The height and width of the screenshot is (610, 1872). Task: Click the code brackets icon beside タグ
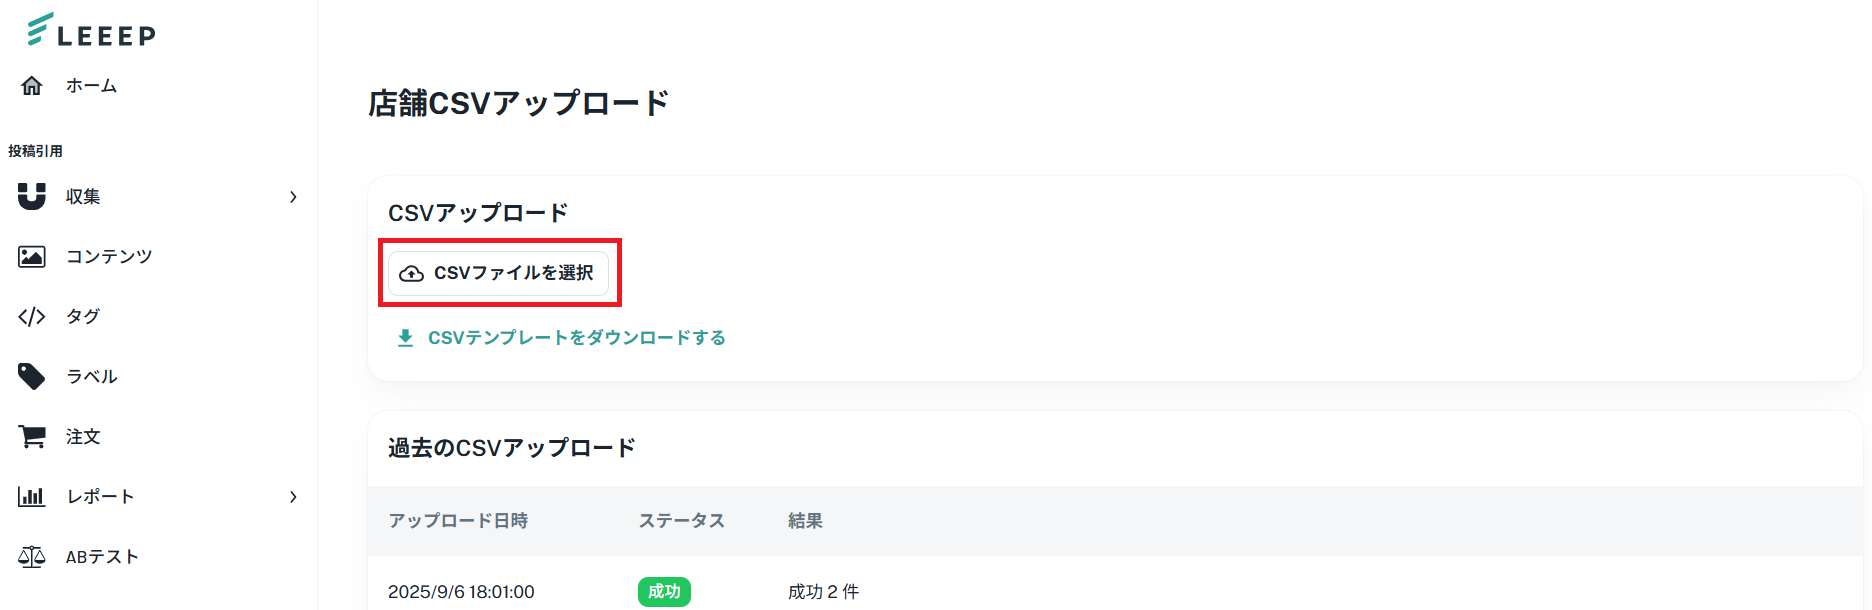32,317
